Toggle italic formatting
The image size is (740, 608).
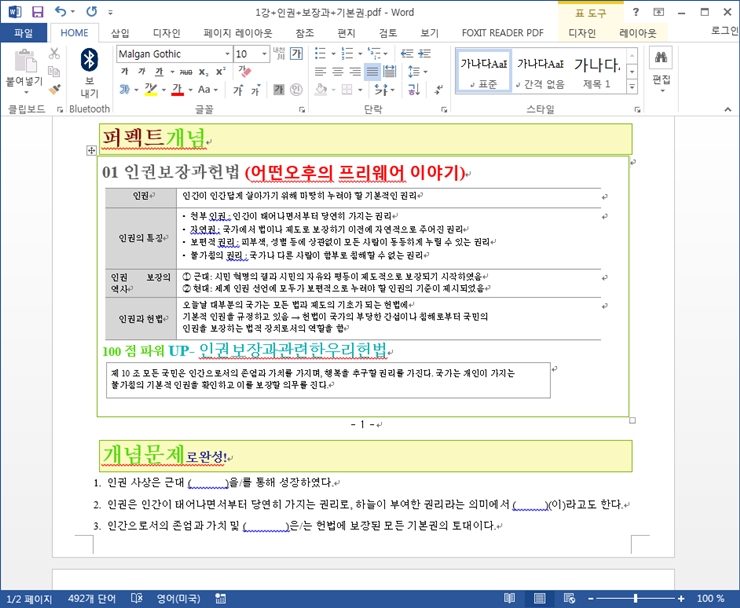[x=142, y=72]
